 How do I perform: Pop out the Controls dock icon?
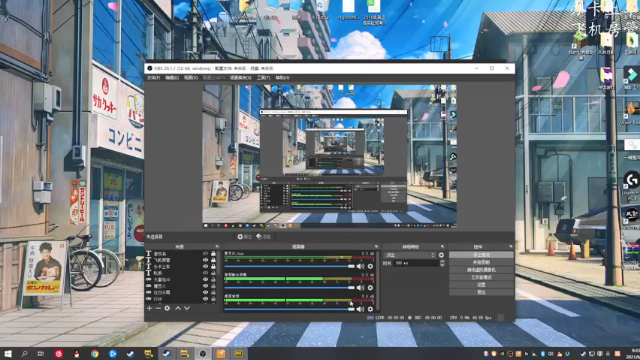tap(511, 247)
